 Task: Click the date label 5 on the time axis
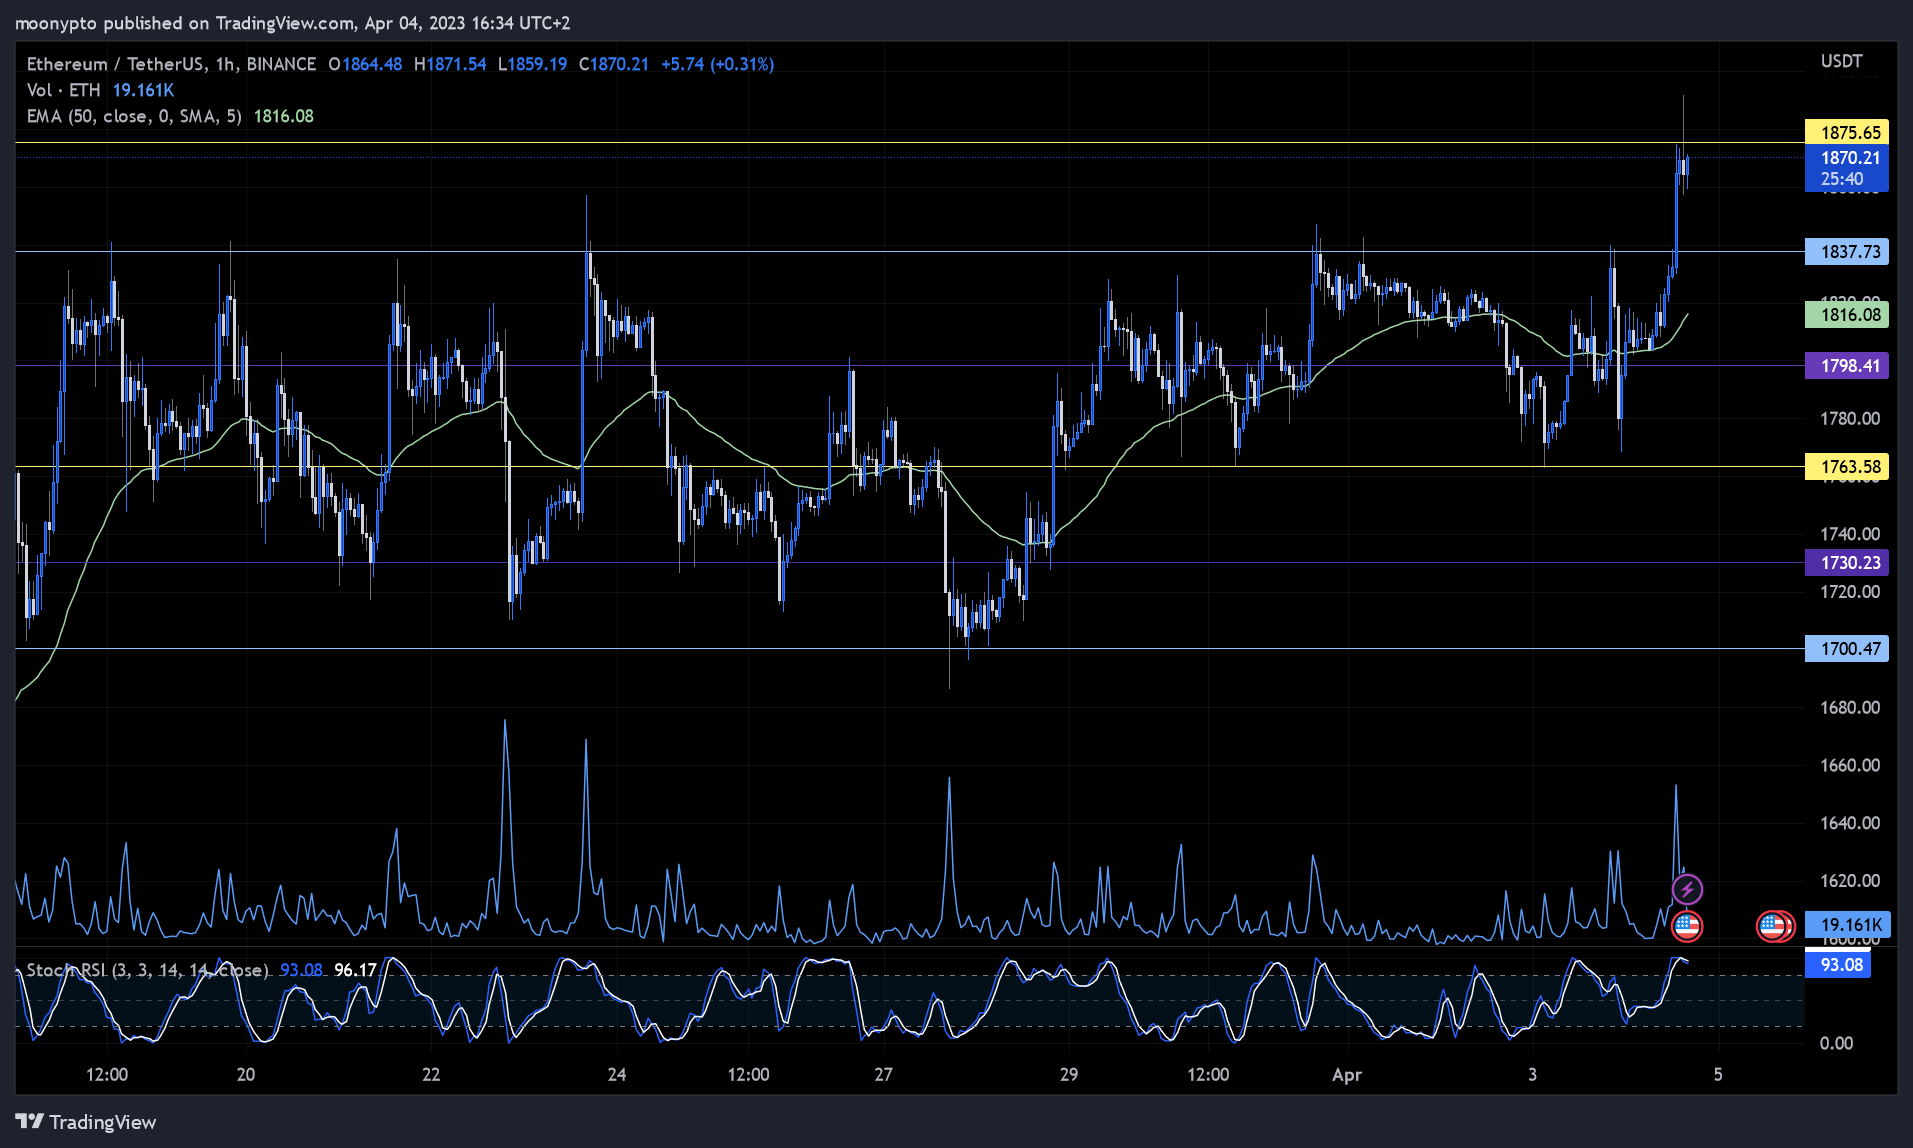click(x=1718, y=1075)
